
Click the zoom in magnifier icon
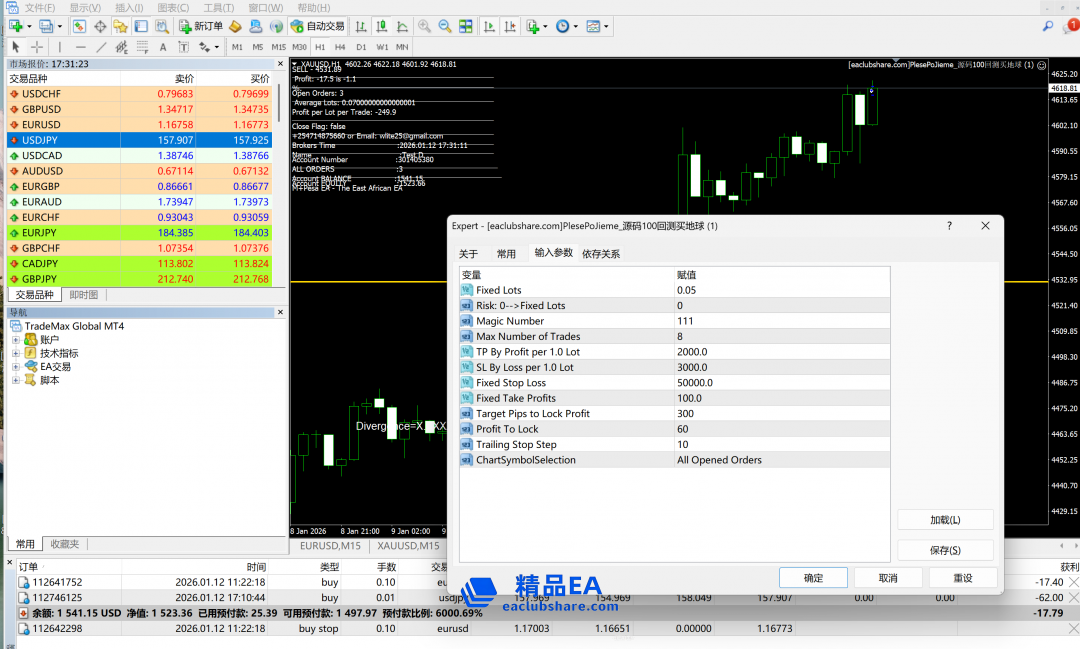point(424,26)
